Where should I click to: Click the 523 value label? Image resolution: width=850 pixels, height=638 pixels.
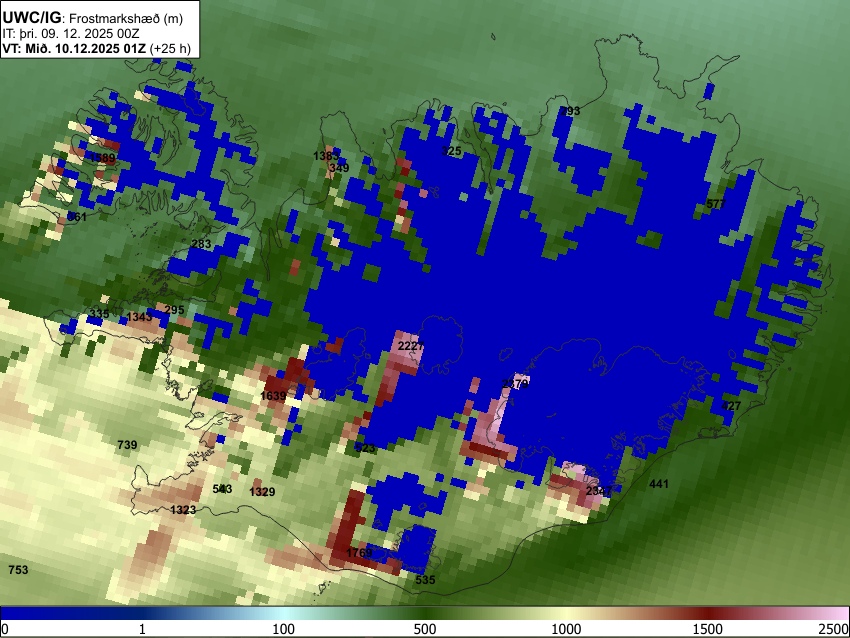(365, 448)
